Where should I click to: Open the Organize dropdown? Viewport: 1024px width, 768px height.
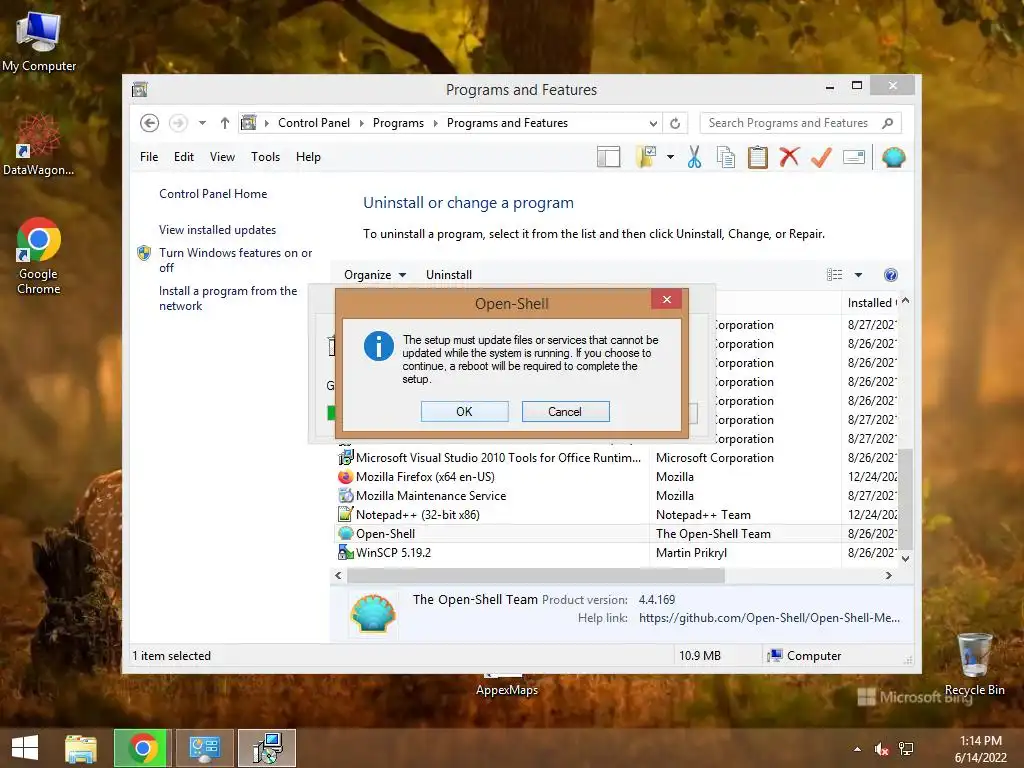(x=375, y=275)
